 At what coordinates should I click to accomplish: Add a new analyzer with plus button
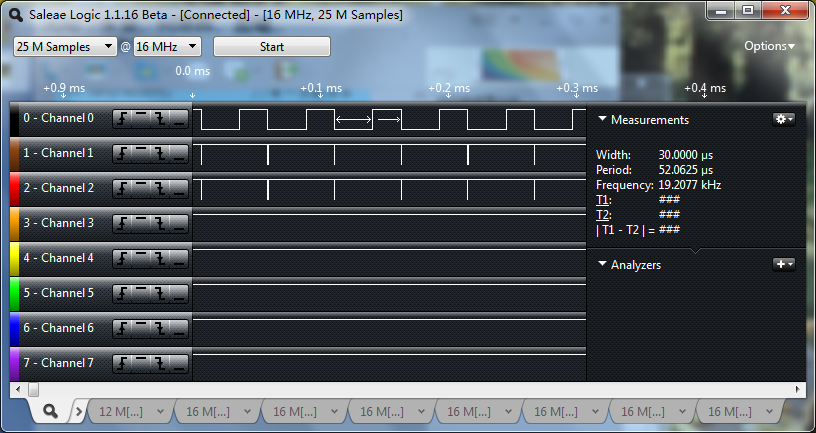coord(784,264)
